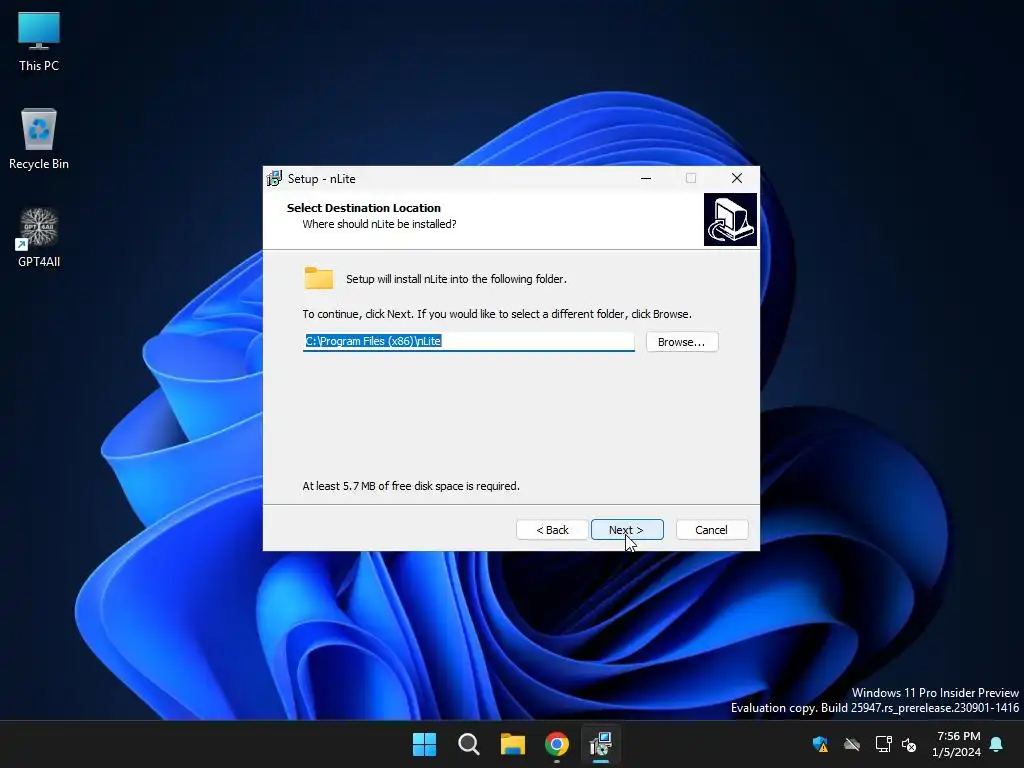Open Google Chrome from taskbar
Screen dimensions: 1024x768
tap(557, 744)
